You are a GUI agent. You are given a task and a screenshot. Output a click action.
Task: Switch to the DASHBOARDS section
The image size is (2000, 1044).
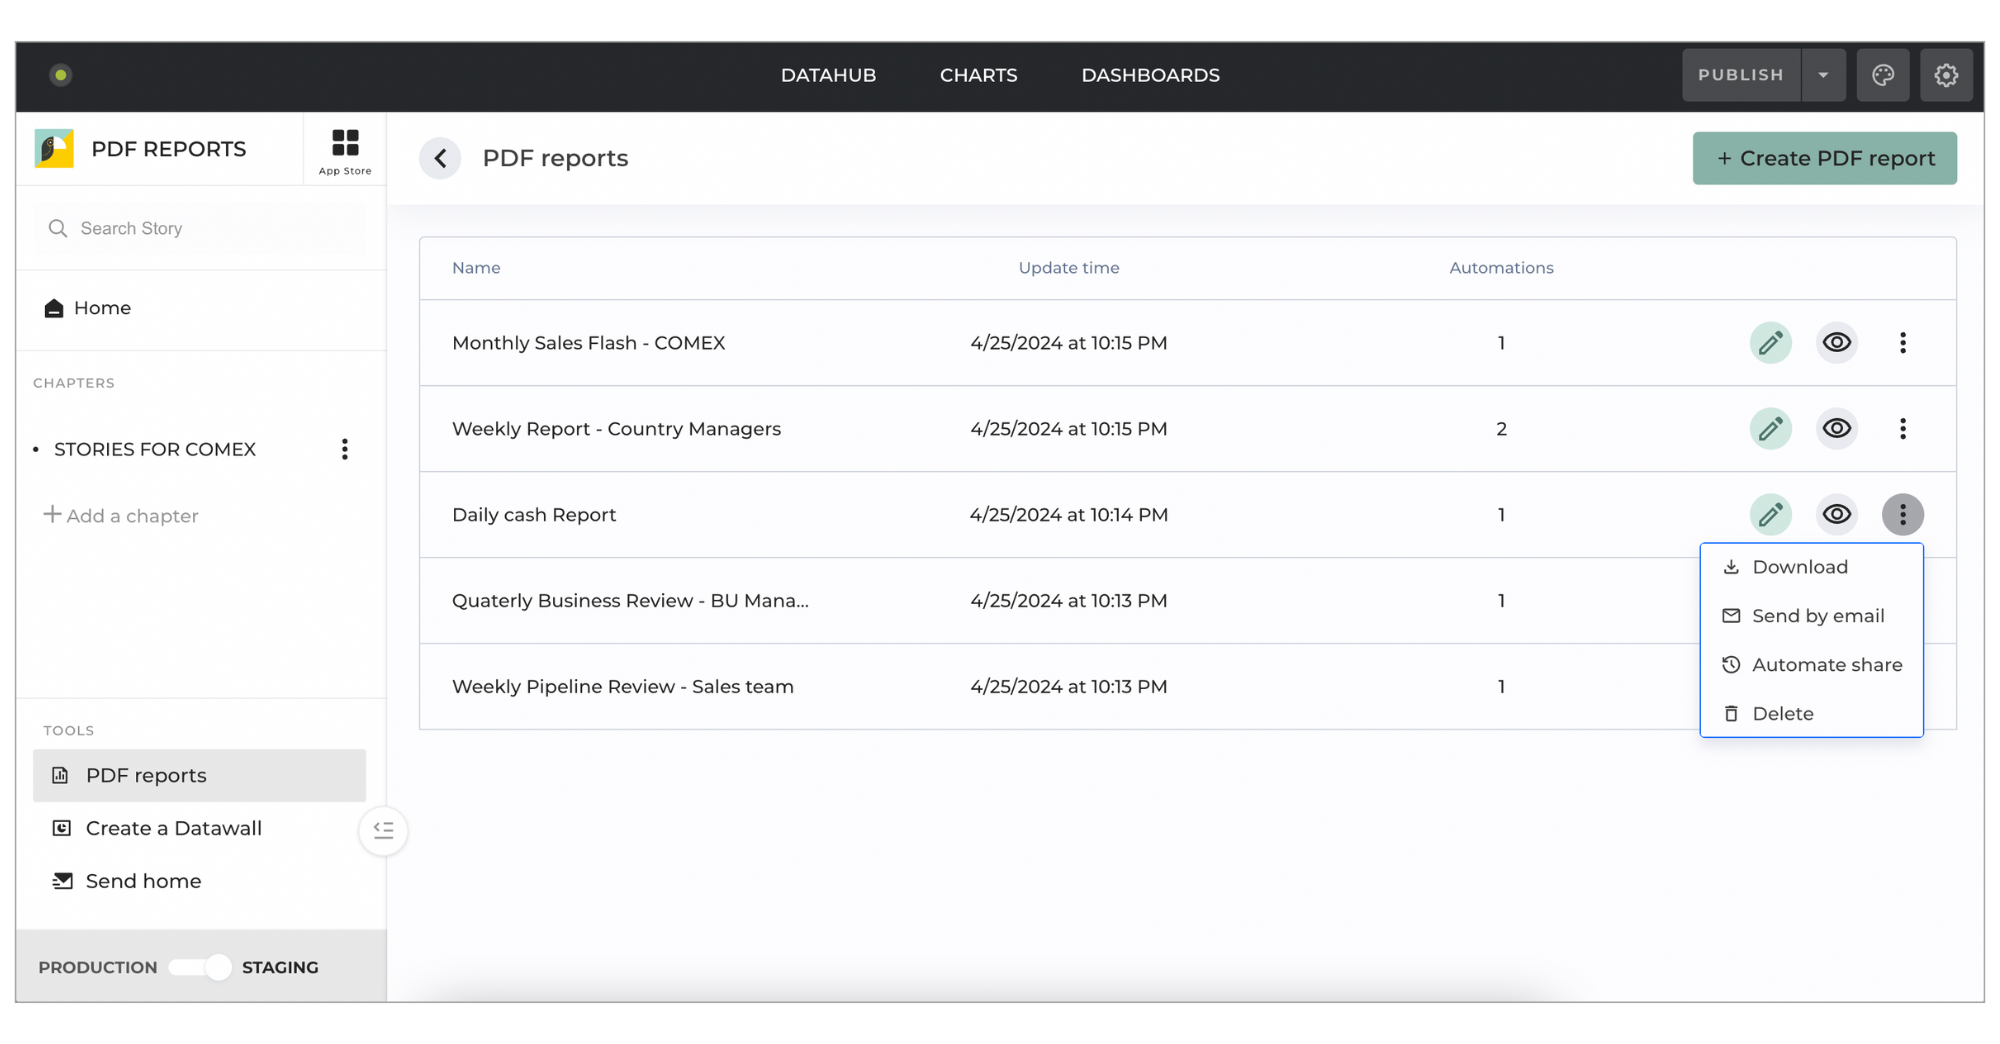[x=1150, y=75]
